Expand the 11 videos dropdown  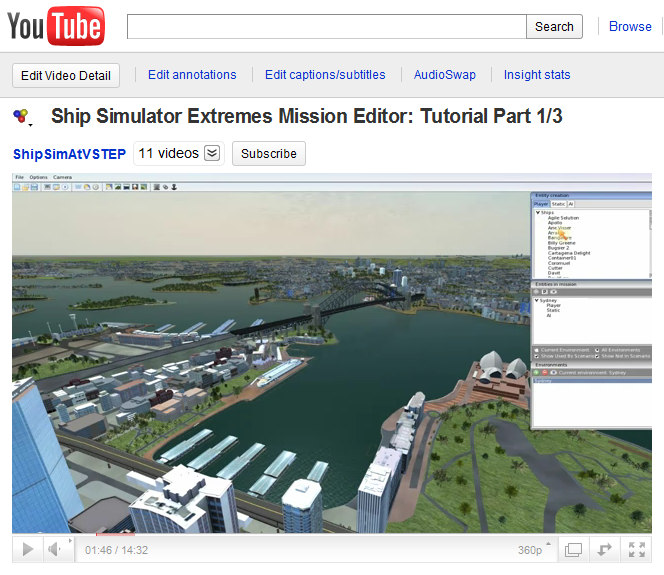click(212, 153)
